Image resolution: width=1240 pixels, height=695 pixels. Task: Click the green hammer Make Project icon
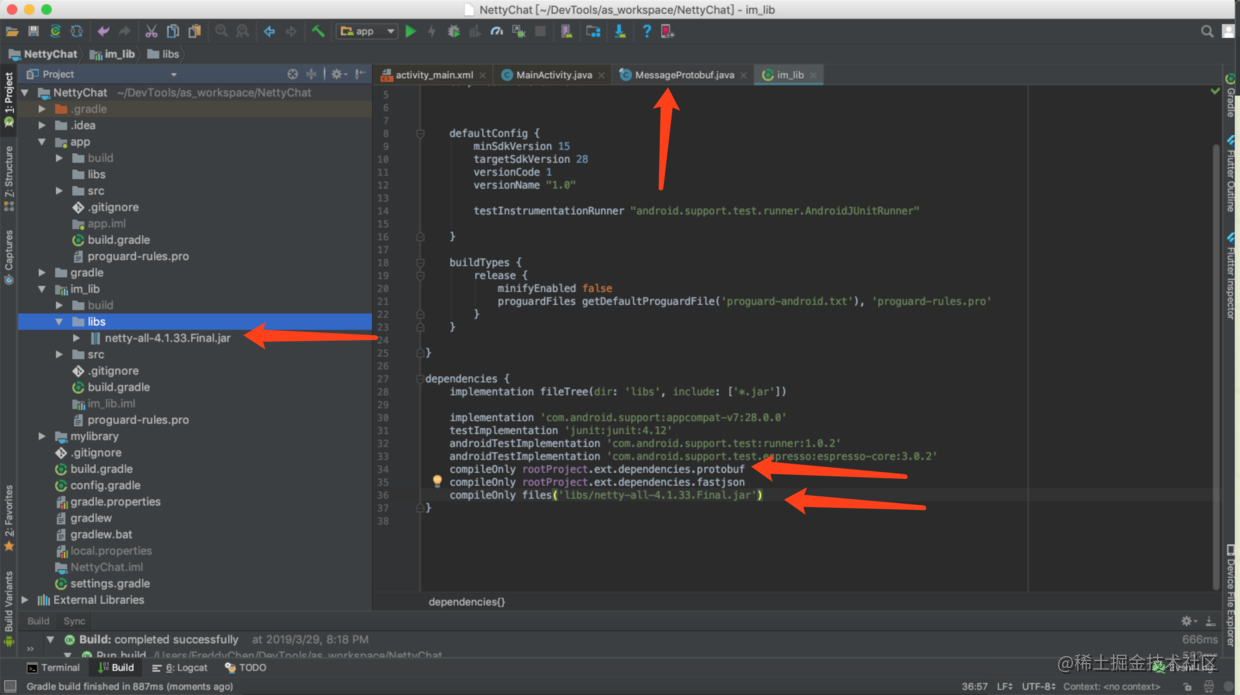click(318, 32)
